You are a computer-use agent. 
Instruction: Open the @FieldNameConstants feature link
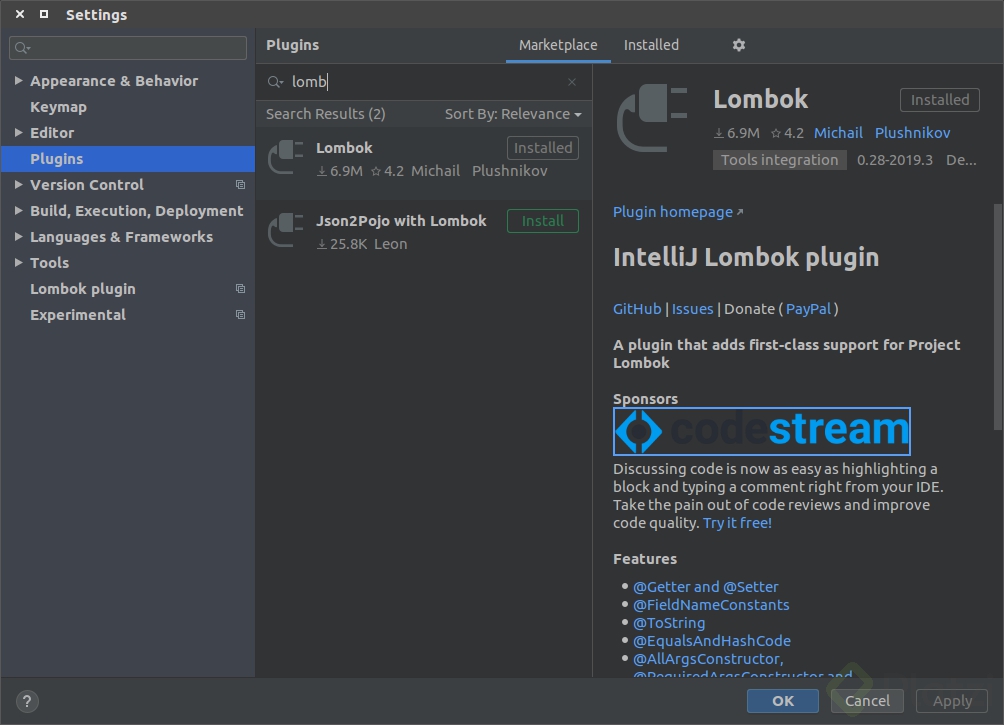coord(711,605)
